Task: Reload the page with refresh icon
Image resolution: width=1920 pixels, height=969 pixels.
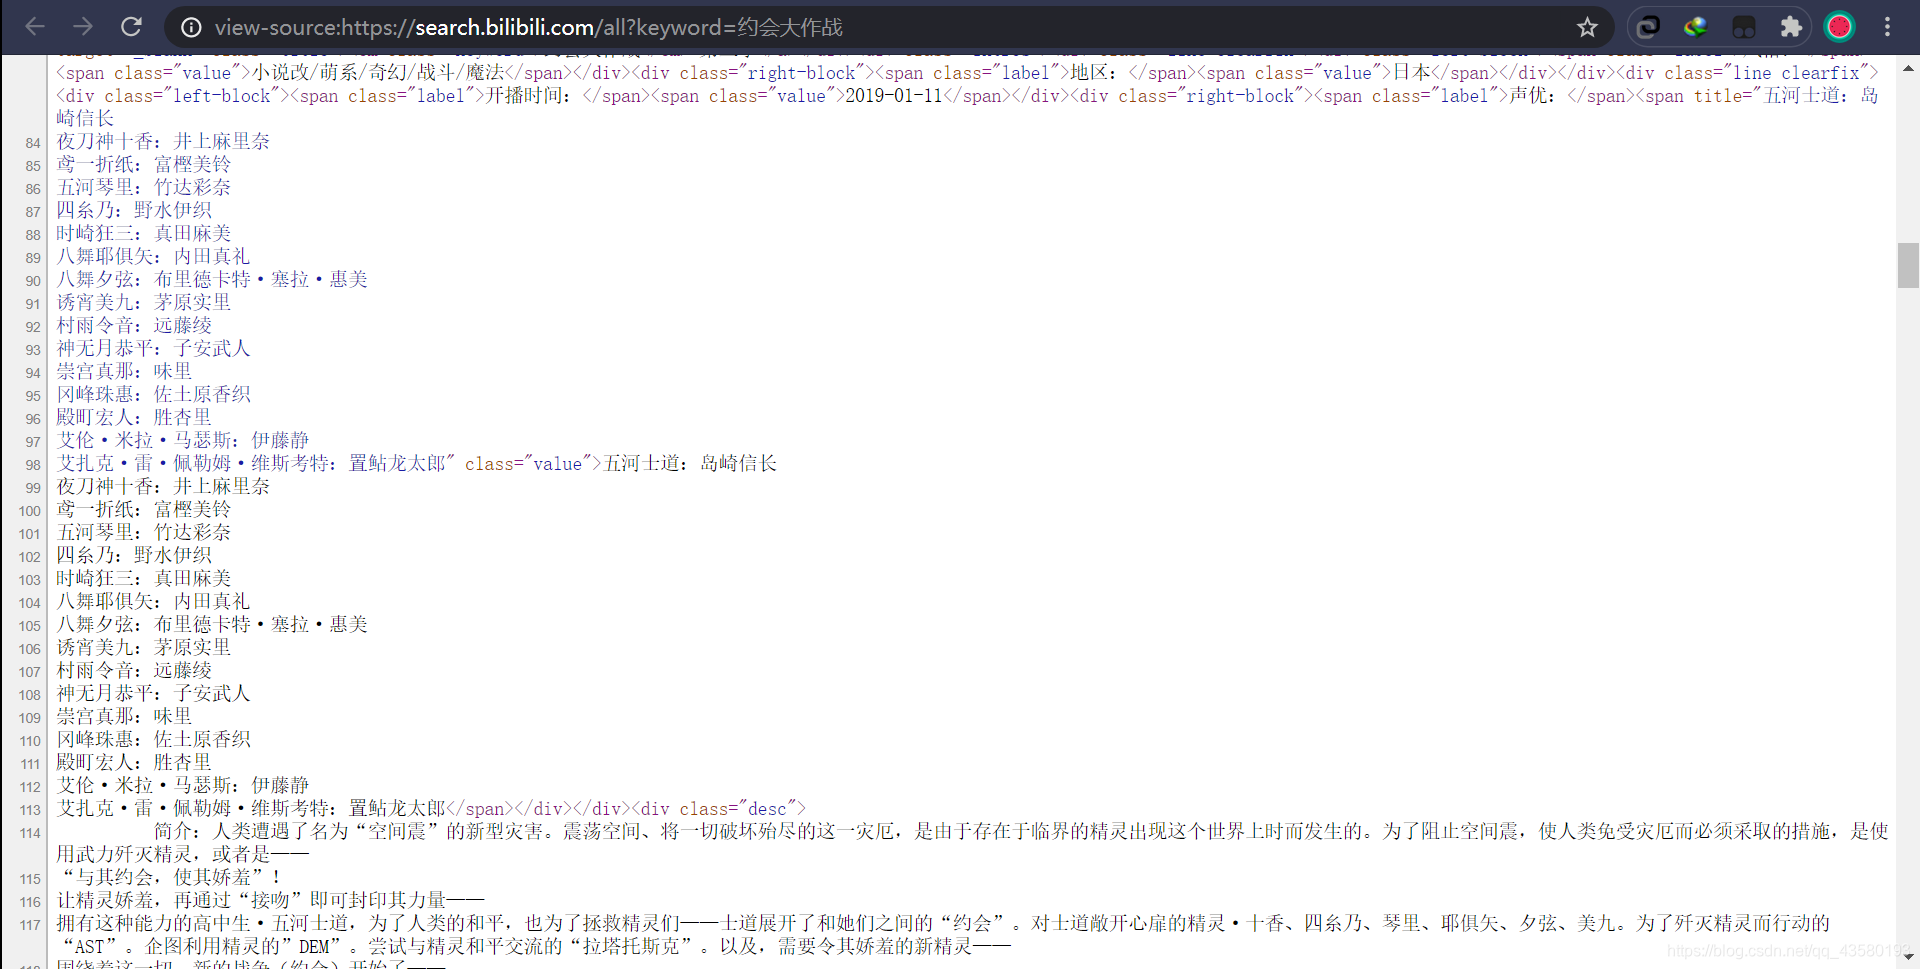Action: 131,27
